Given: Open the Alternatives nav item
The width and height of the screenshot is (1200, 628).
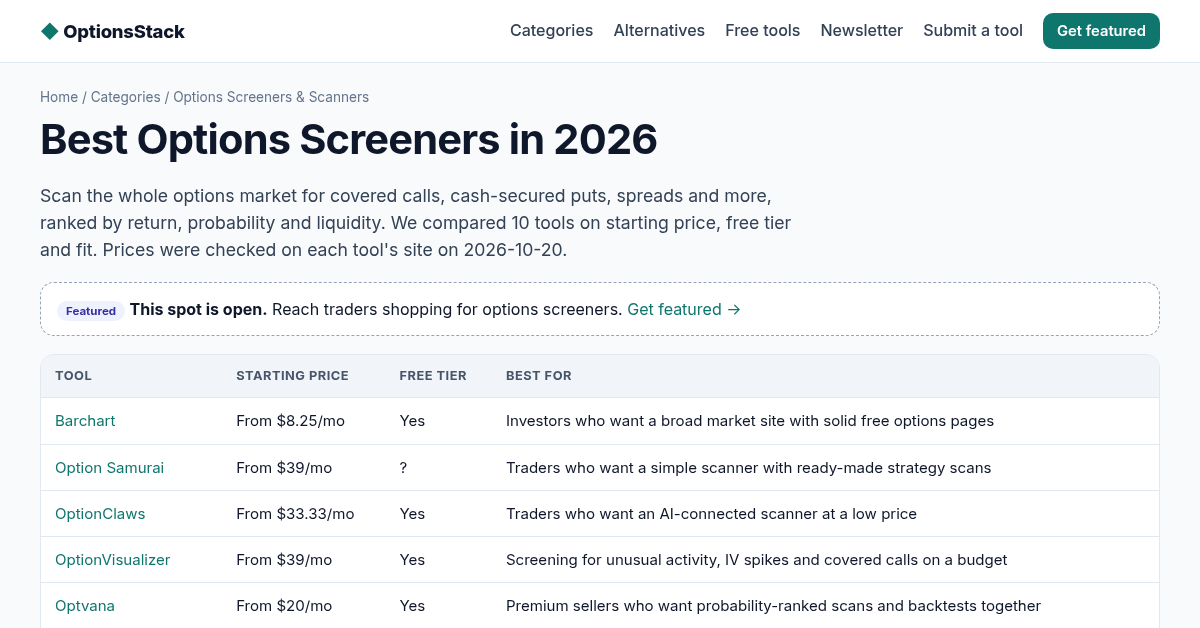Looking at the screenshot, I should click(x=659, y=31).
